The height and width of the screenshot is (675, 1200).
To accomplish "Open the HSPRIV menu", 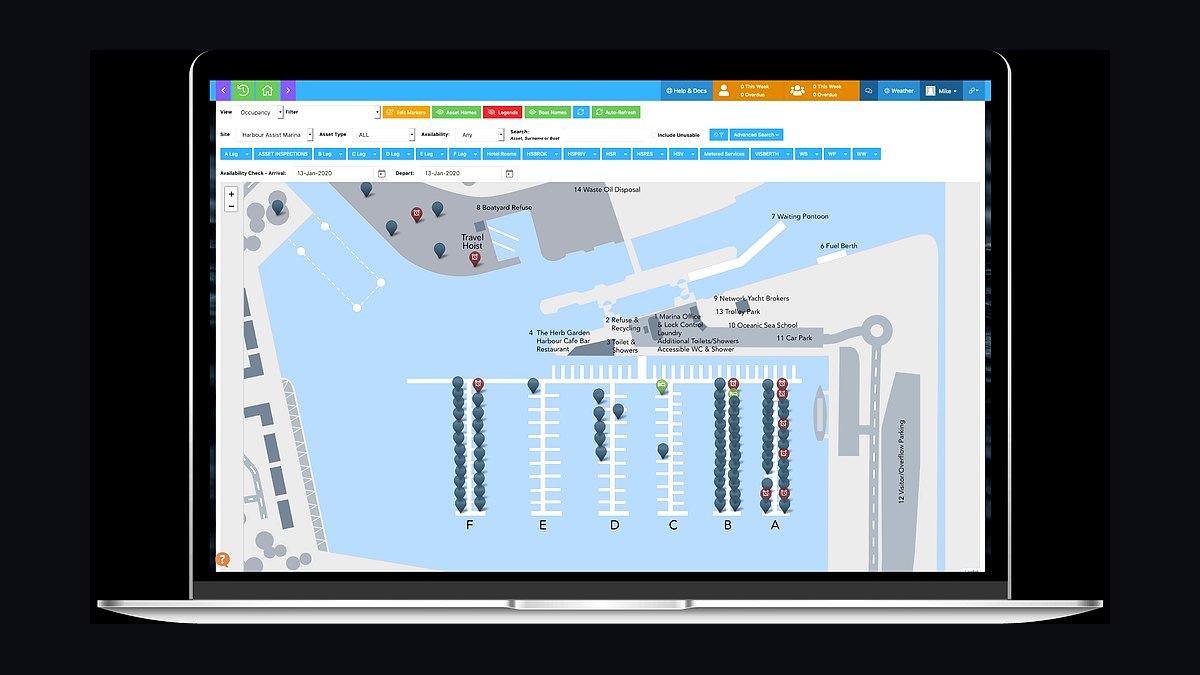I will [x=581, y=154].
